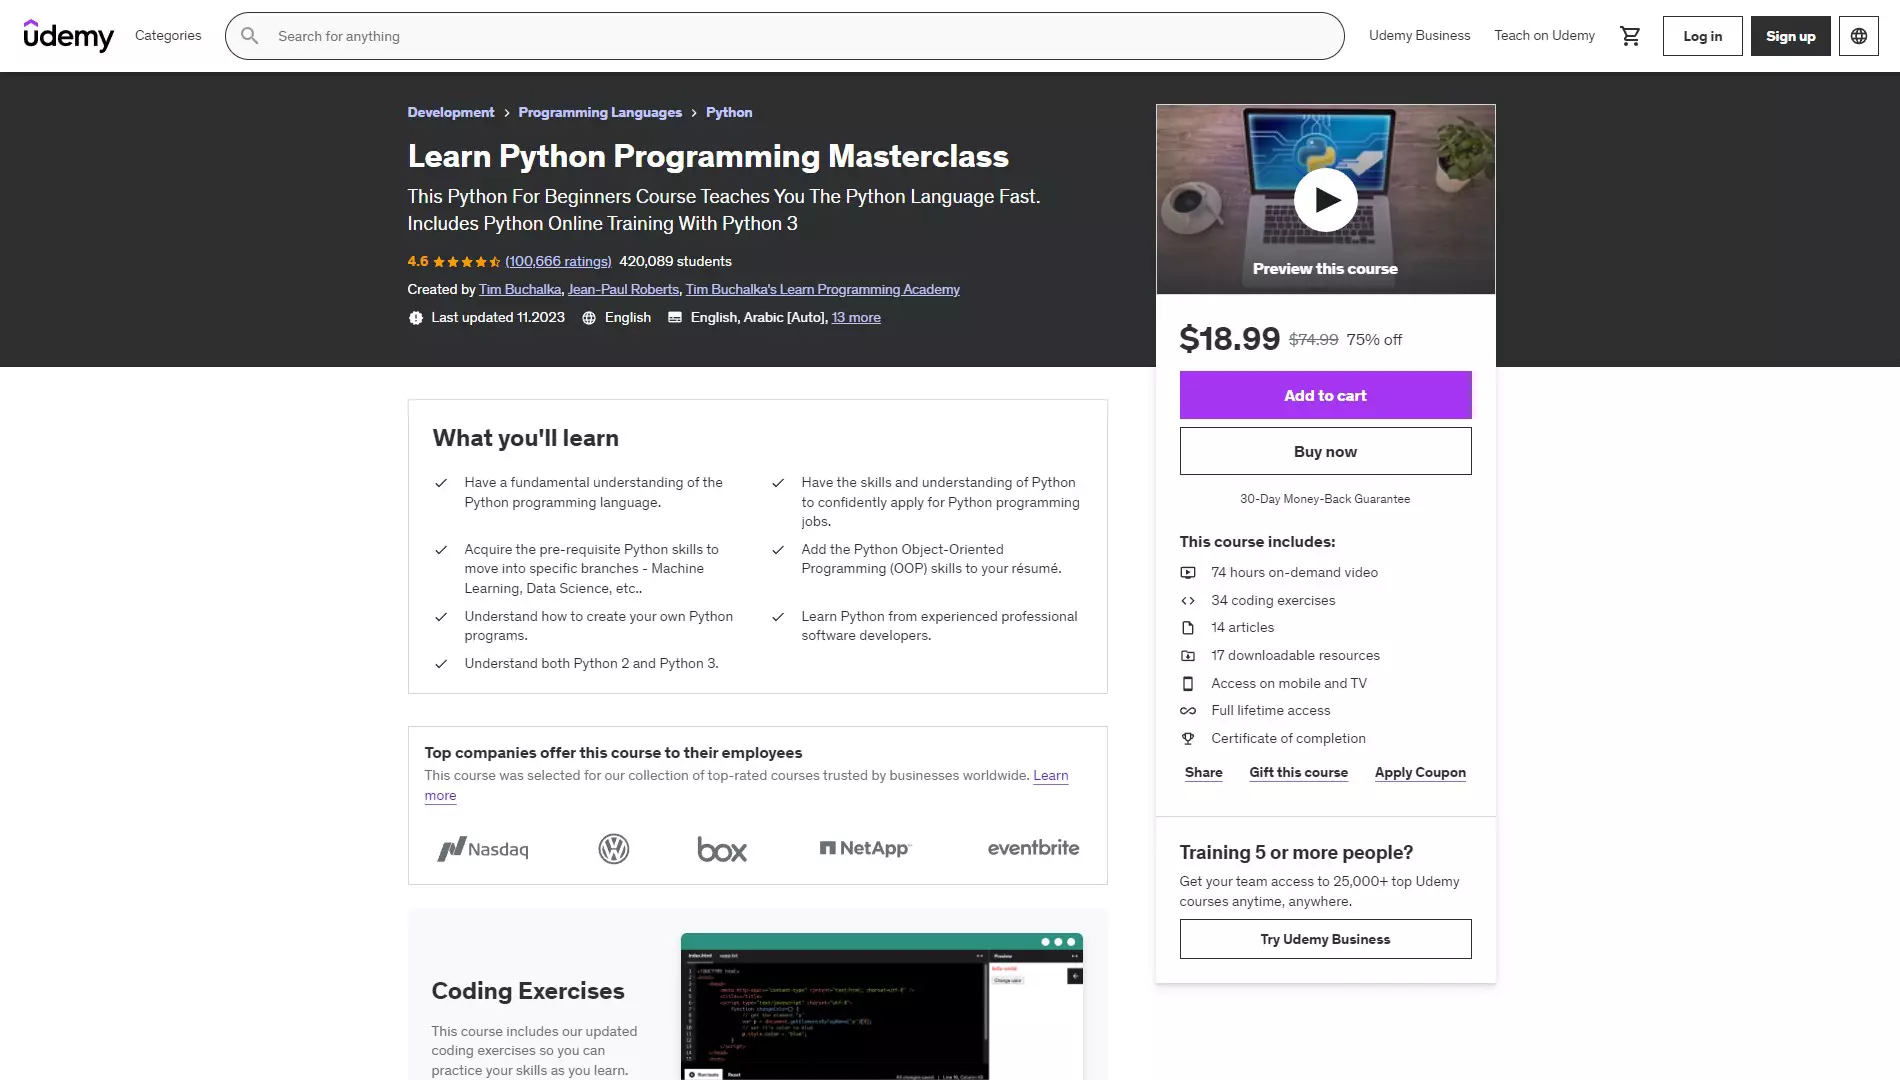
Task: Click the Volkswagen logo
Action: tap(613, 849)
